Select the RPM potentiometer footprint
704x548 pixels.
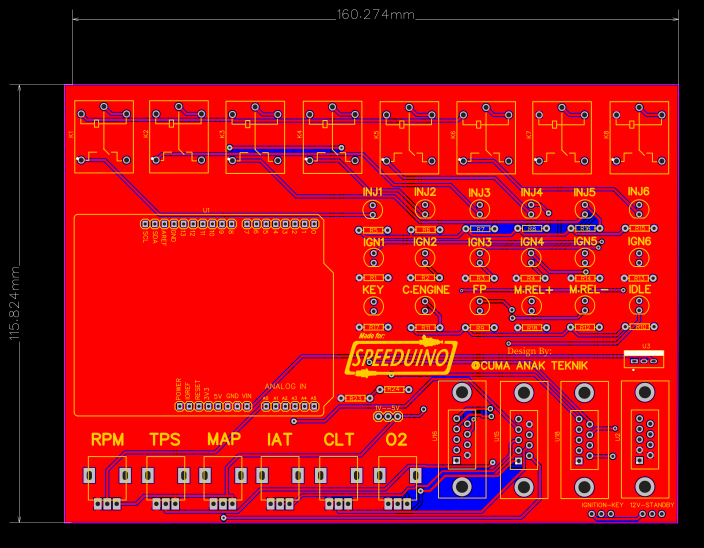point(107,477)
